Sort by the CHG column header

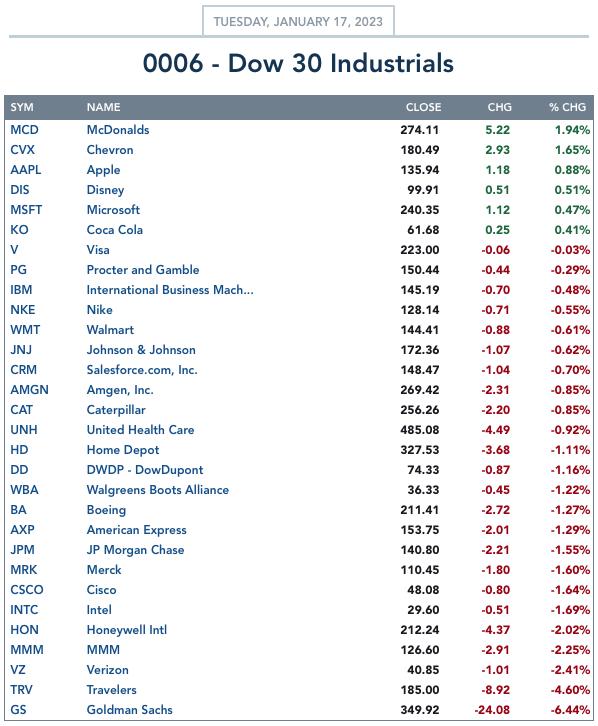click(x=499, y=107)
